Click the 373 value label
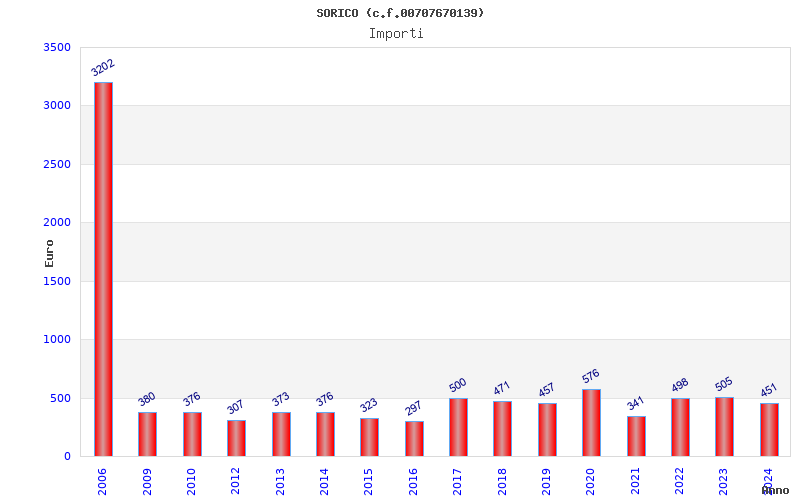This screenshot has height=500, width=800. pyautogui.click(x=280, y=399)
